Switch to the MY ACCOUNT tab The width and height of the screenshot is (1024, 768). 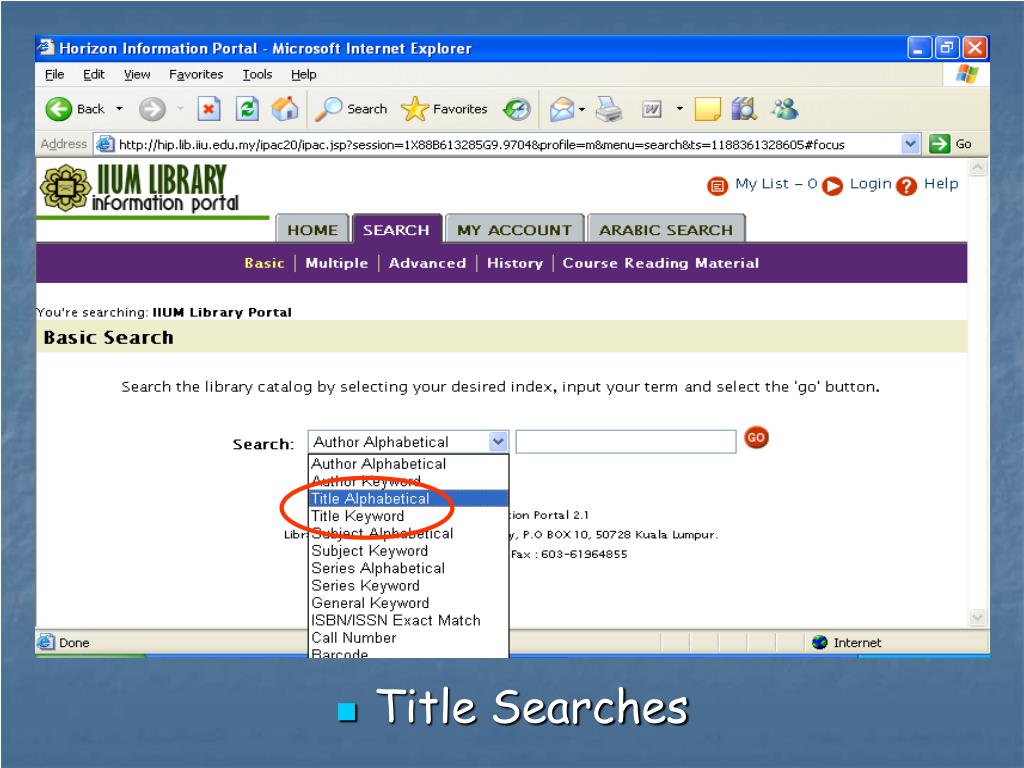515,229
